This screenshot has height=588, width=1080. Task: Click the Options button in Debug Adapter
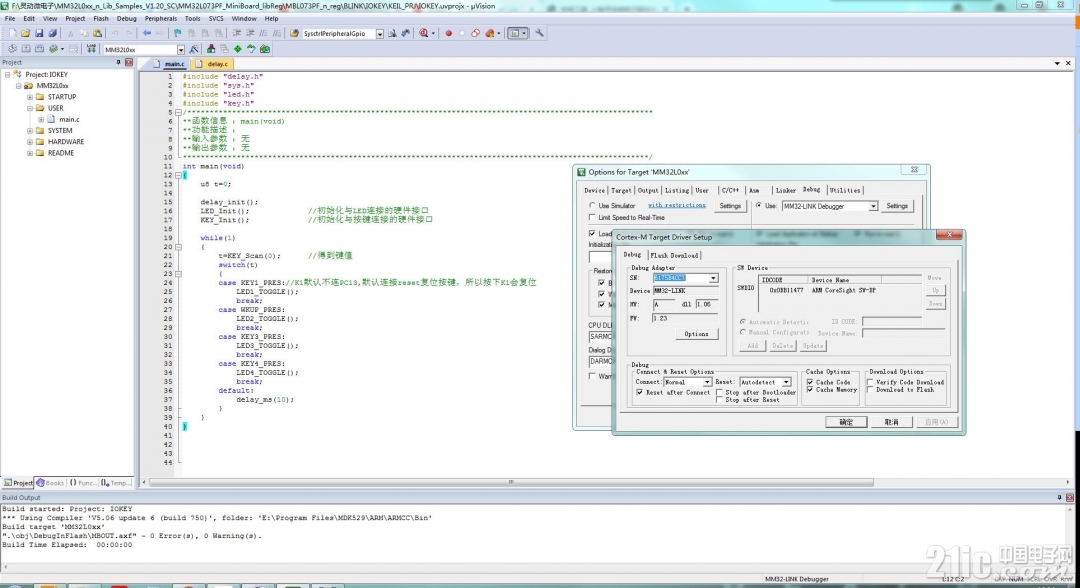tap(696, 334)
